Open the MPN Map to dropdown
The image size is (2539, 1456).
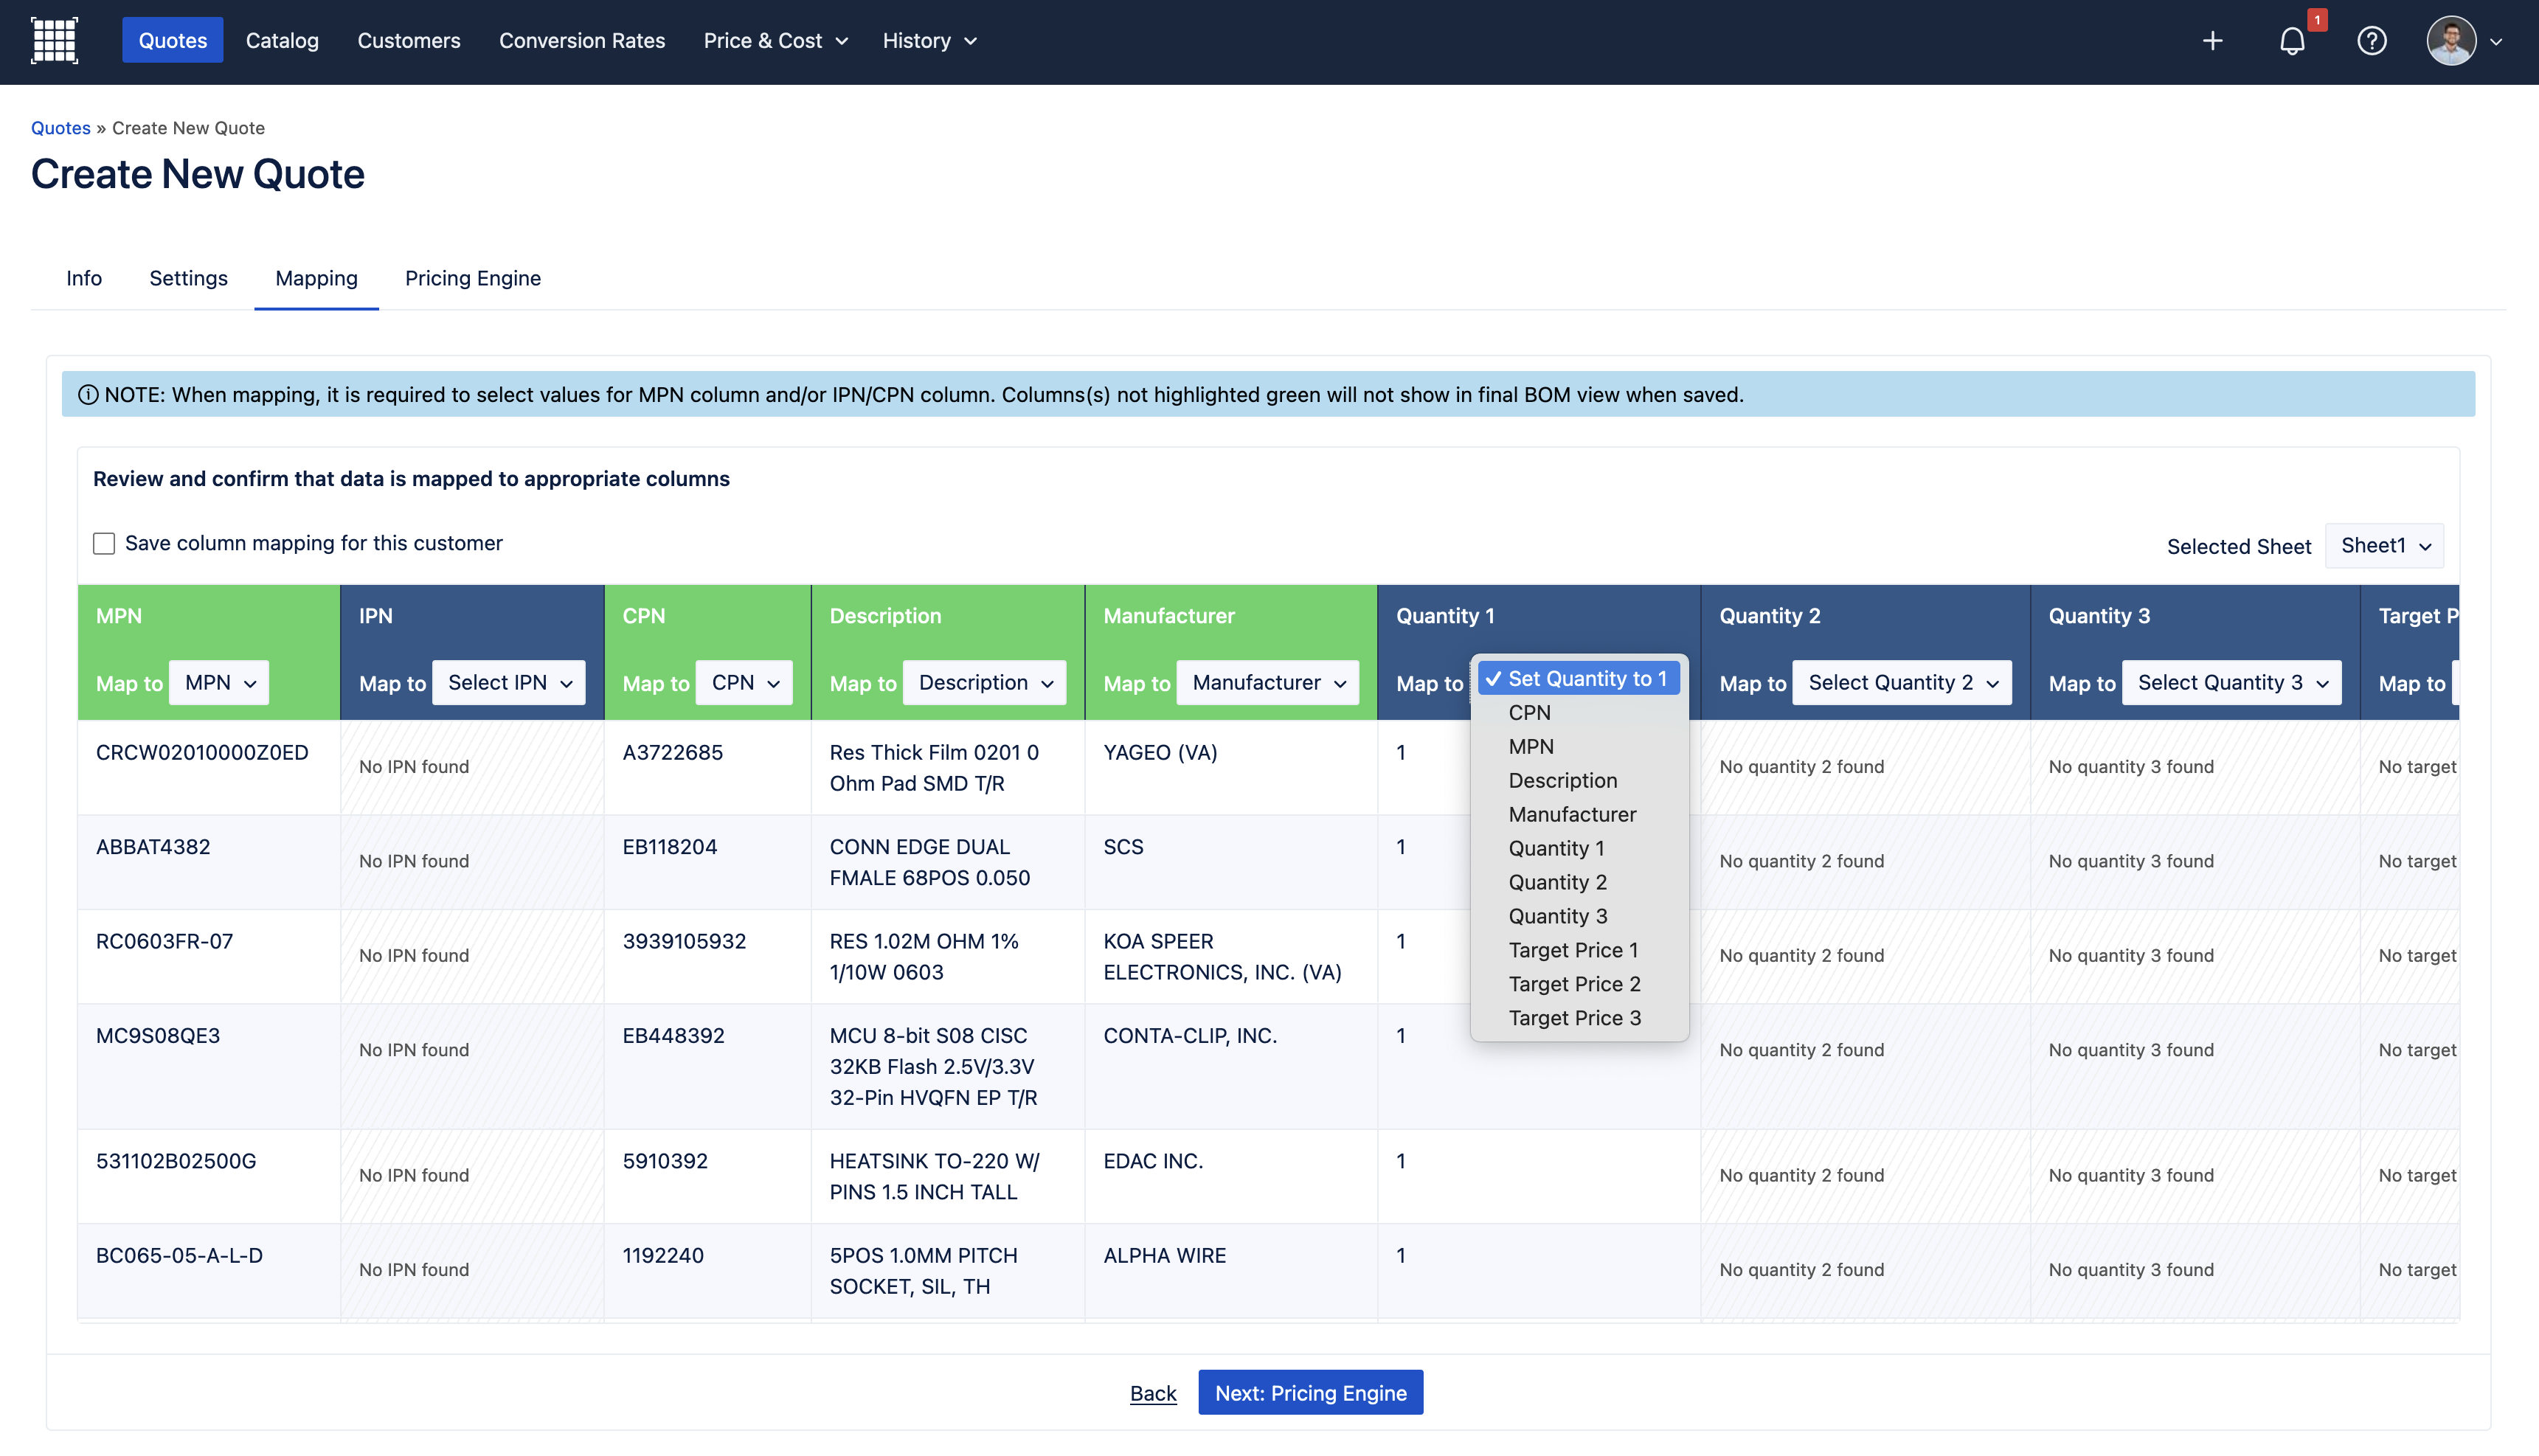(x=219, y=683)
